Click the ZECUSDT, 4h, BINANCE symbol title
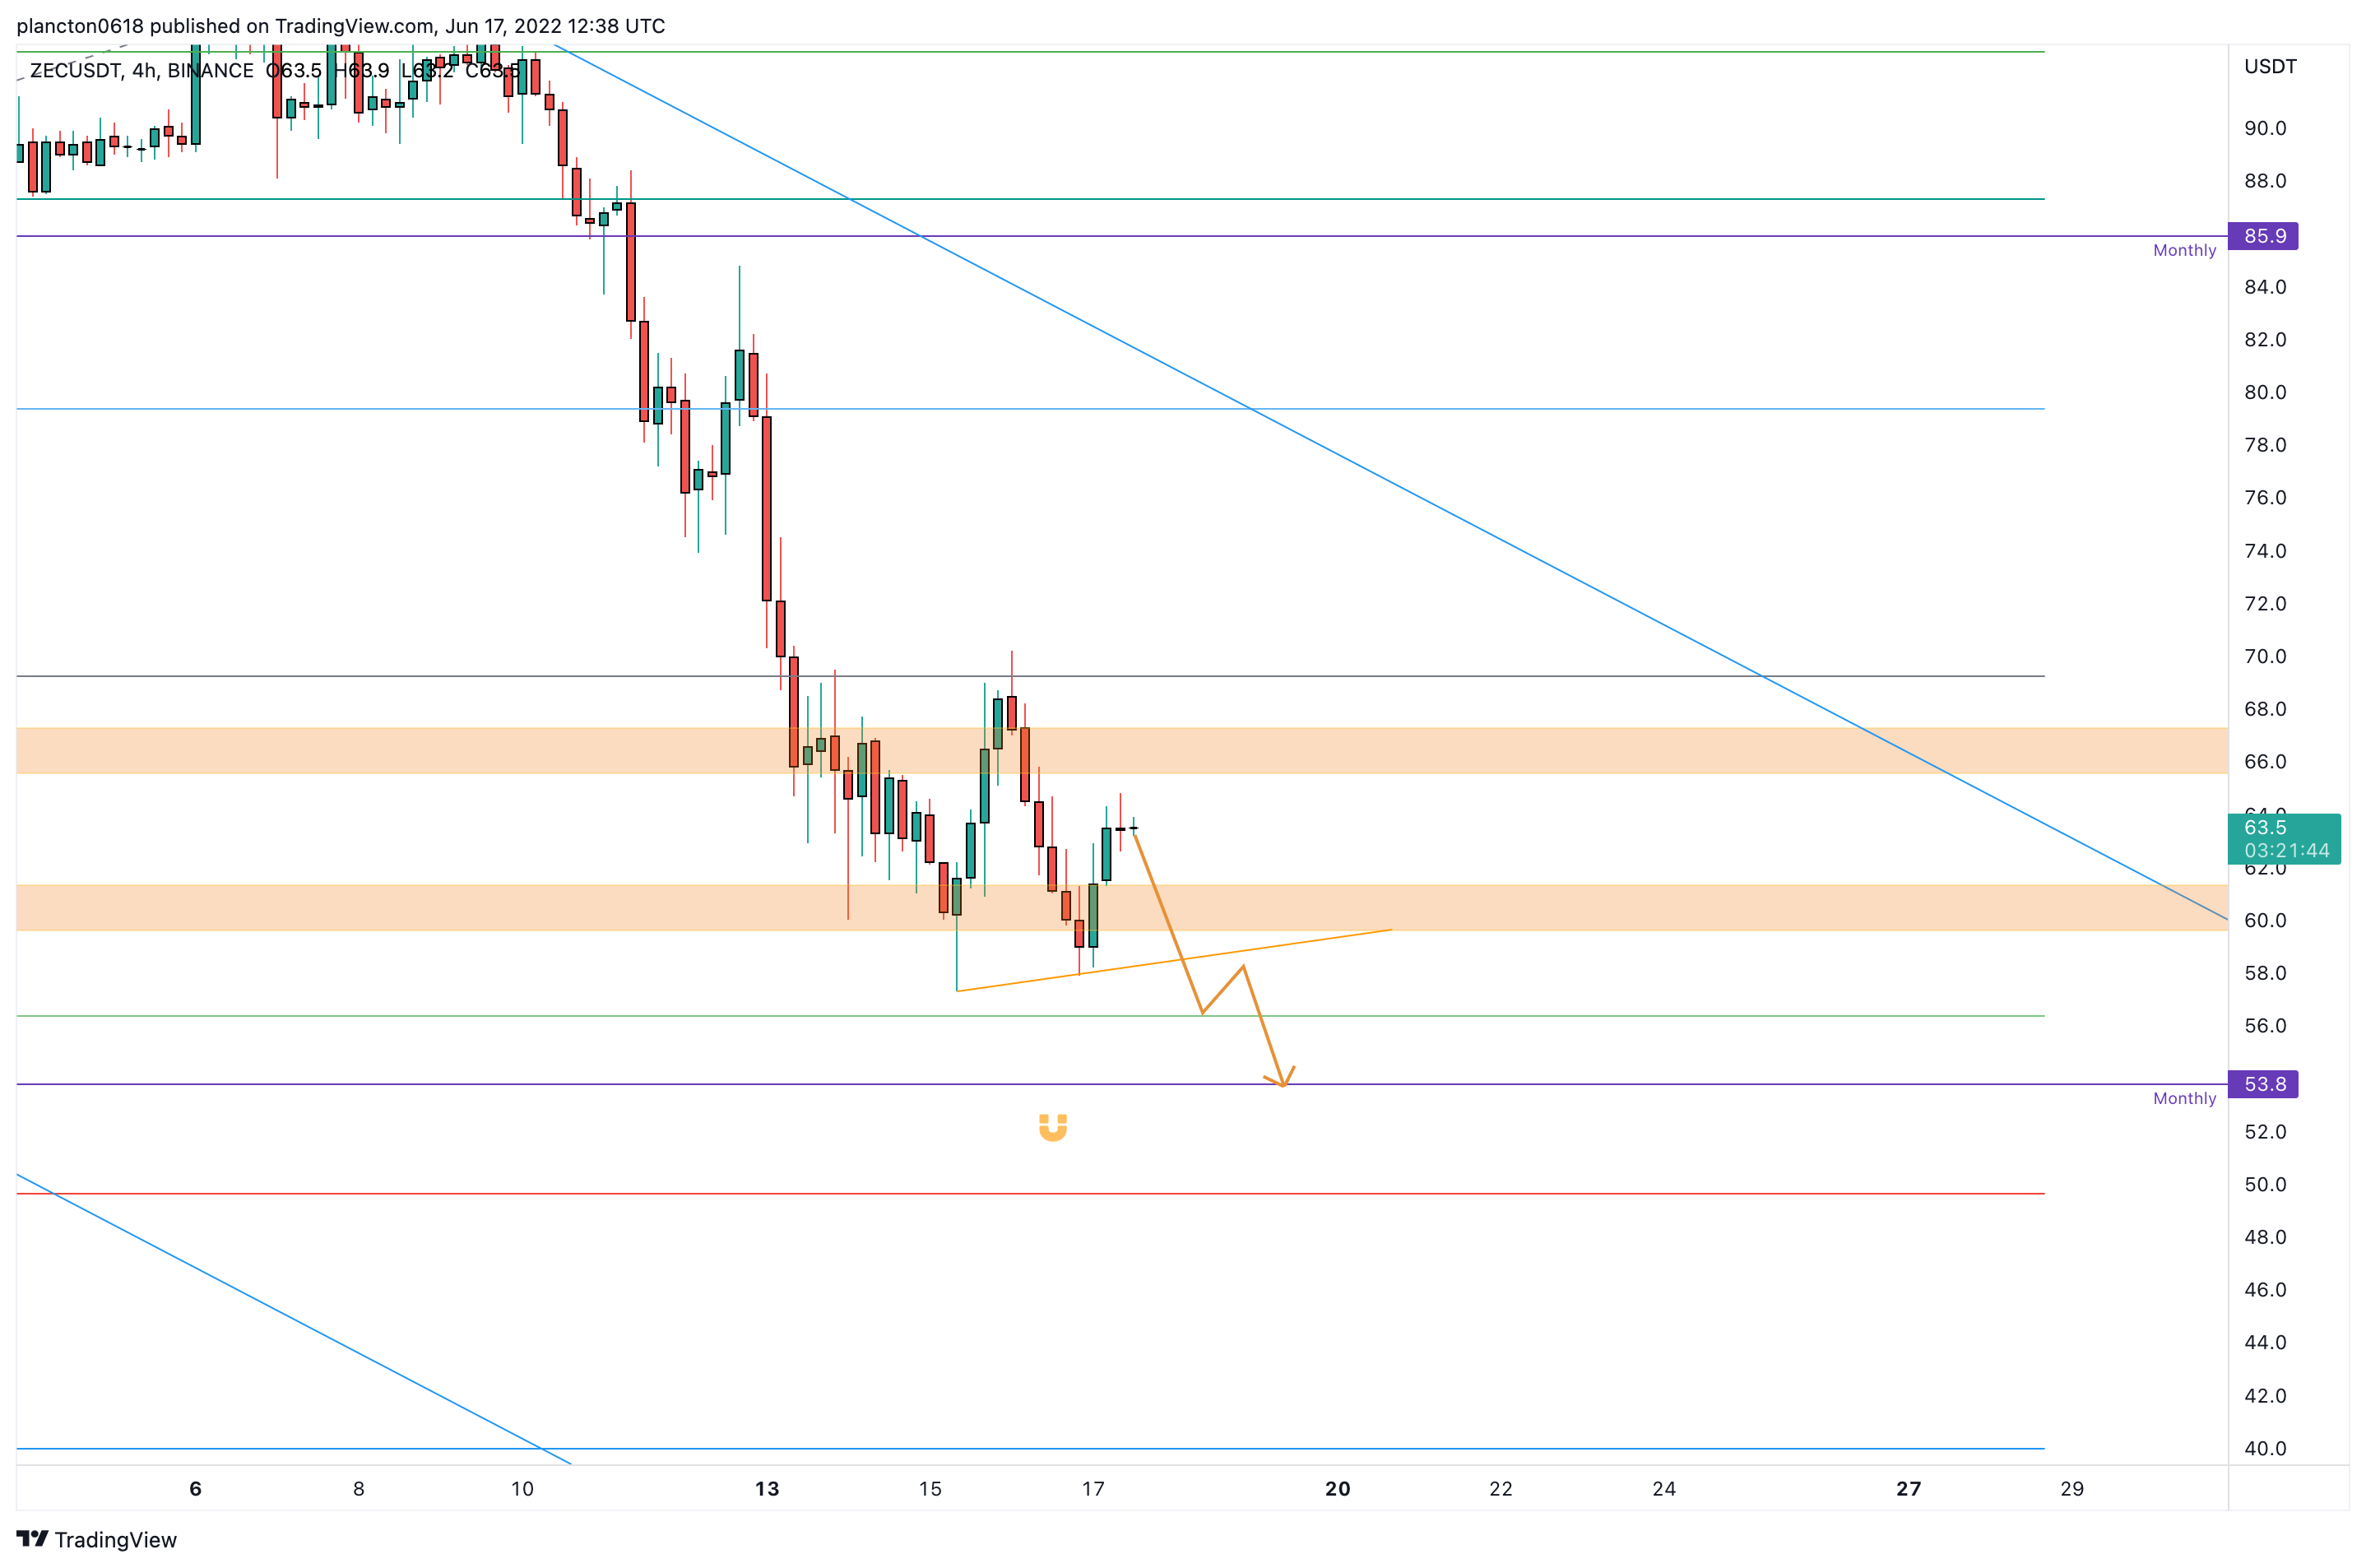 (x=141, y=70)
